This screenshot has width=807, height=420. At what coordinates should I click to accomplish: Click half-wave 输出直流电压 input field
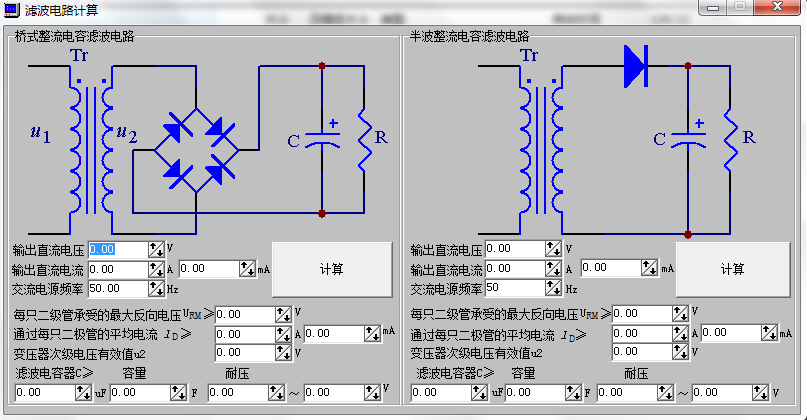pyautogui.click(x=515, y=249)
